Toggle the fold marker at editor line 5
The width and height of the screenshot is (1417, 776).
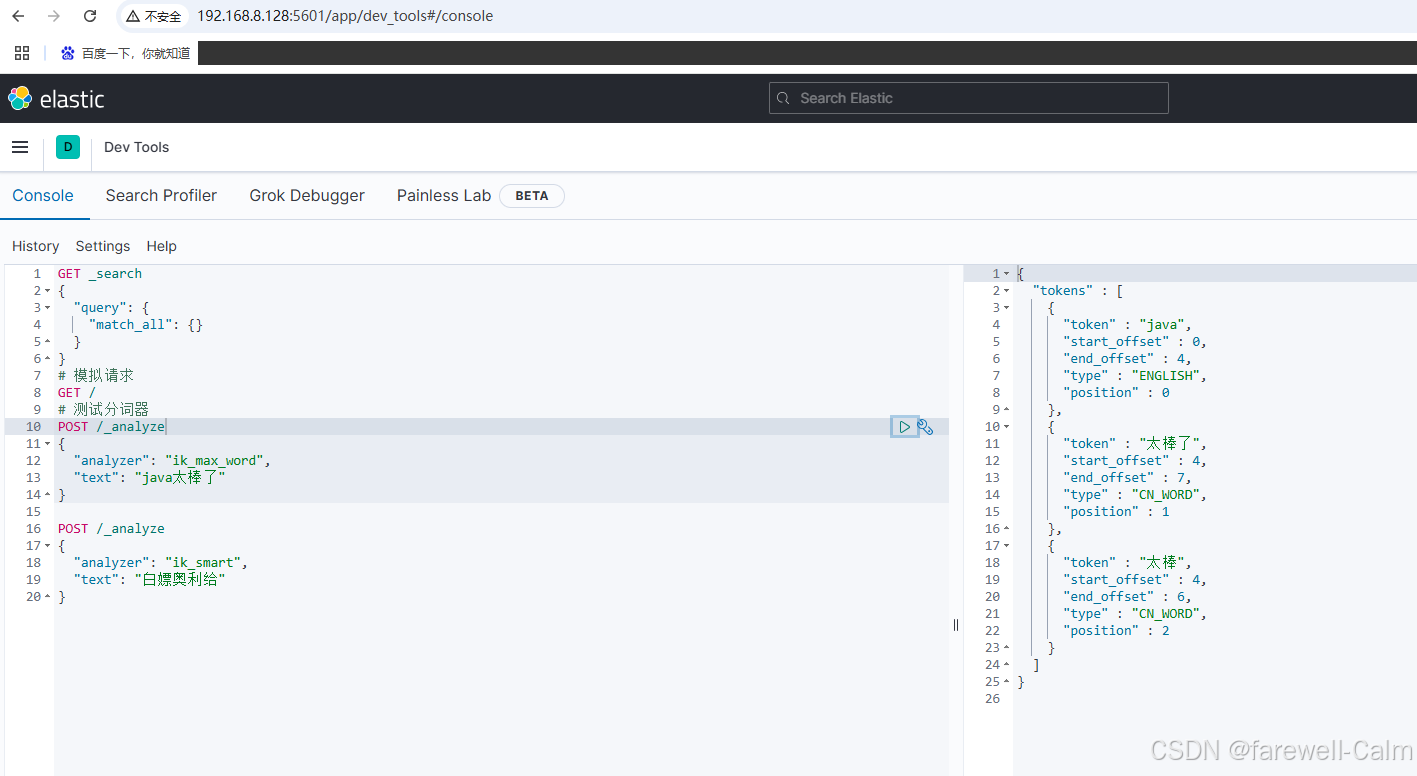coord(47,342)
